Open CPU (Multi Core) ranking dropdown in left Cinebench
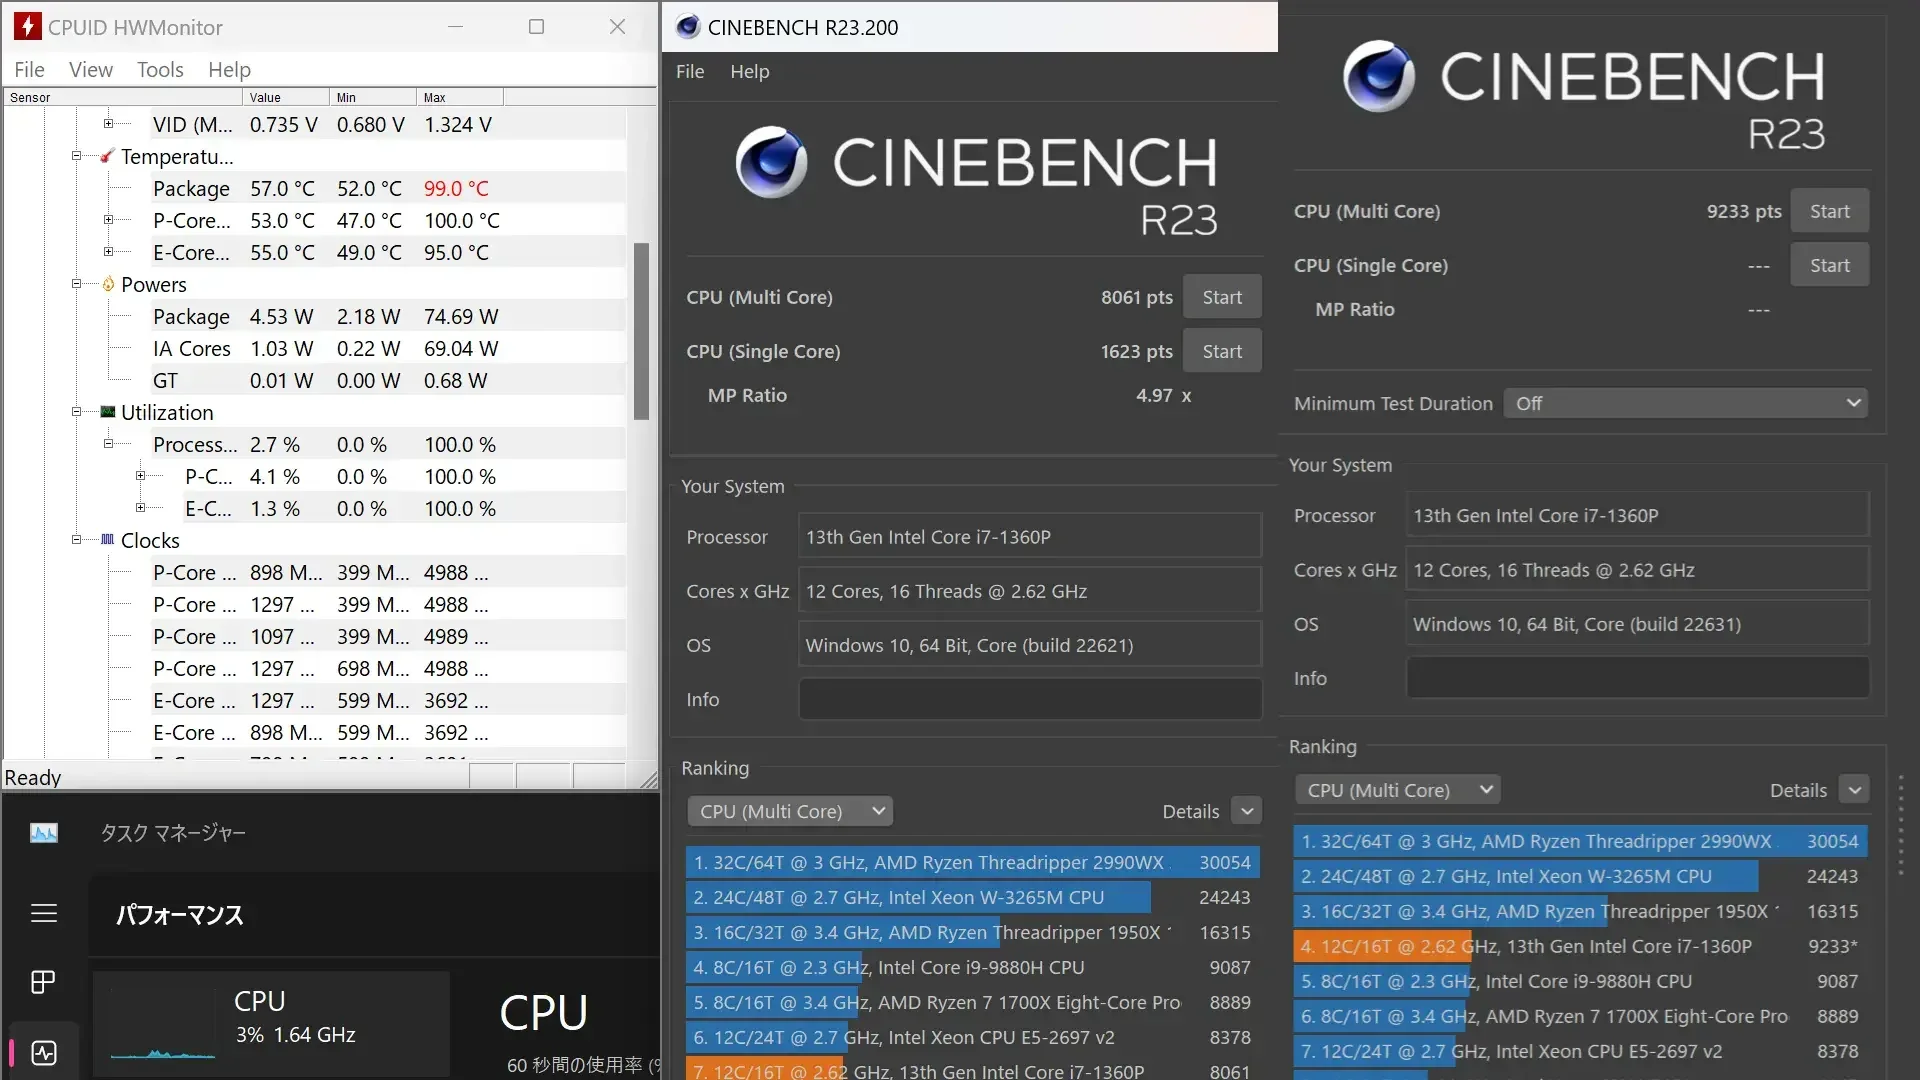1920x1080 pixels. pyautogui.click(x=790, y=811)
